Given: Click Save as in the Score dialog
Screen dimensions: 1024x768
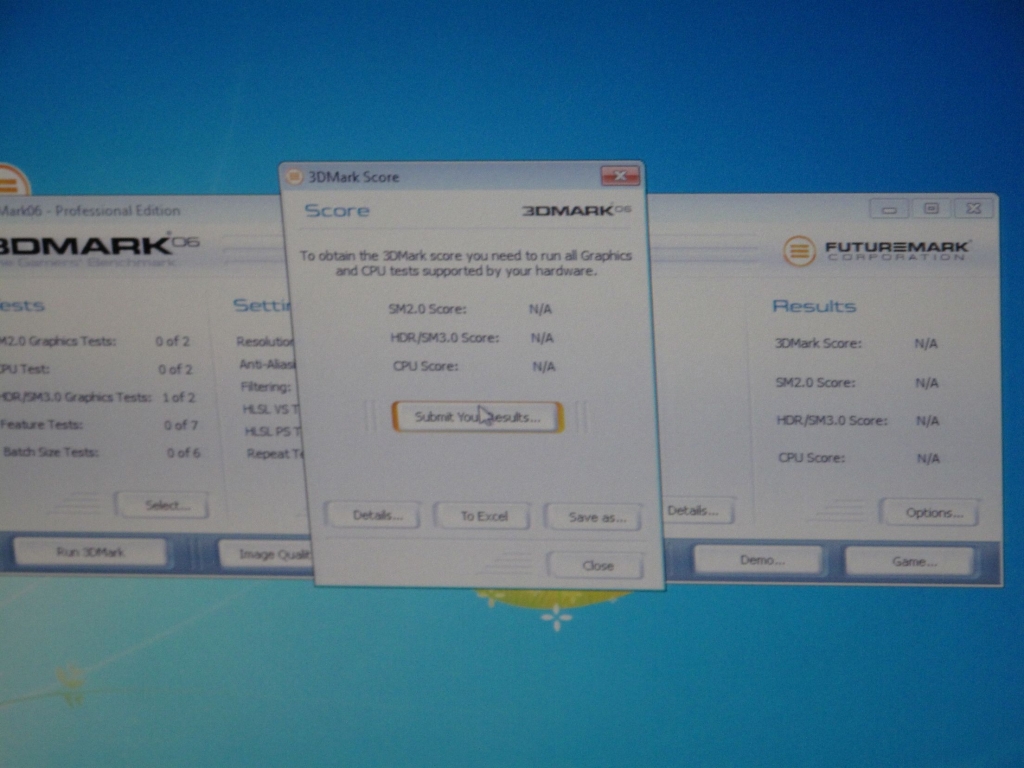Looking at the screenshot, I should [x=596, y=517].
